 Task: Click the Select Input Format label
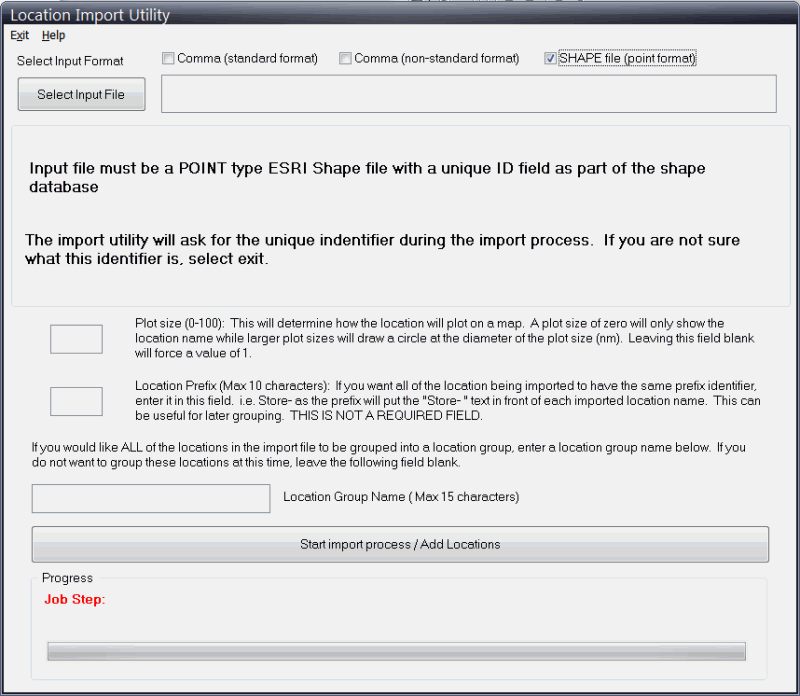pyautogui.click(x=70, y=61)
